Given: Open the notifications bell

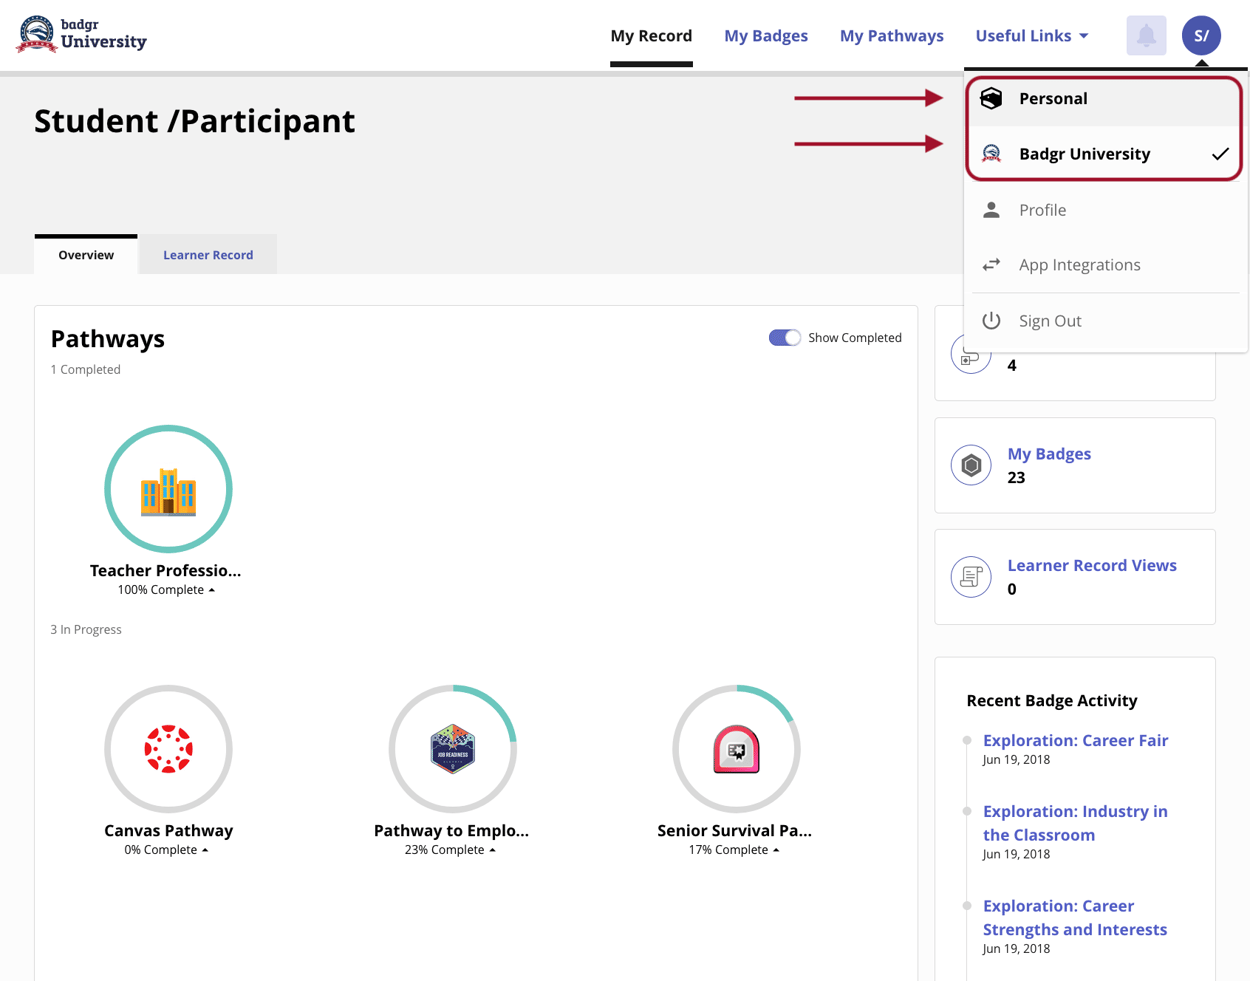Looking at the screenshot, I should pyautogui.click(x=1146, y=36).
